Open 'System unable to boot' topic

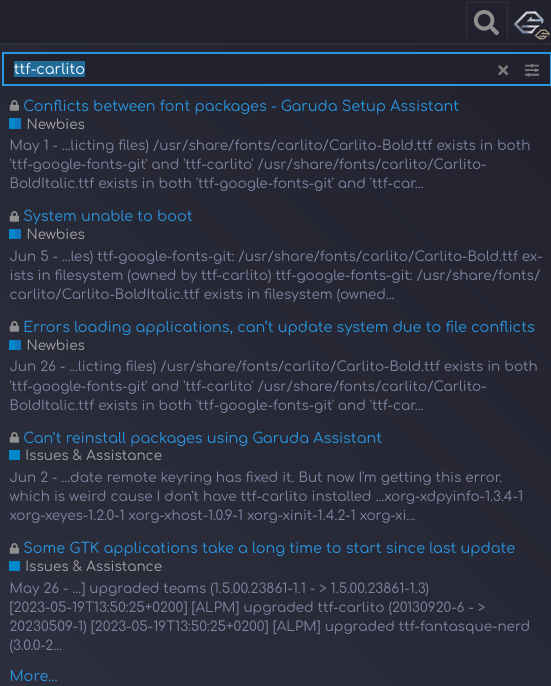tap(108, 216)
